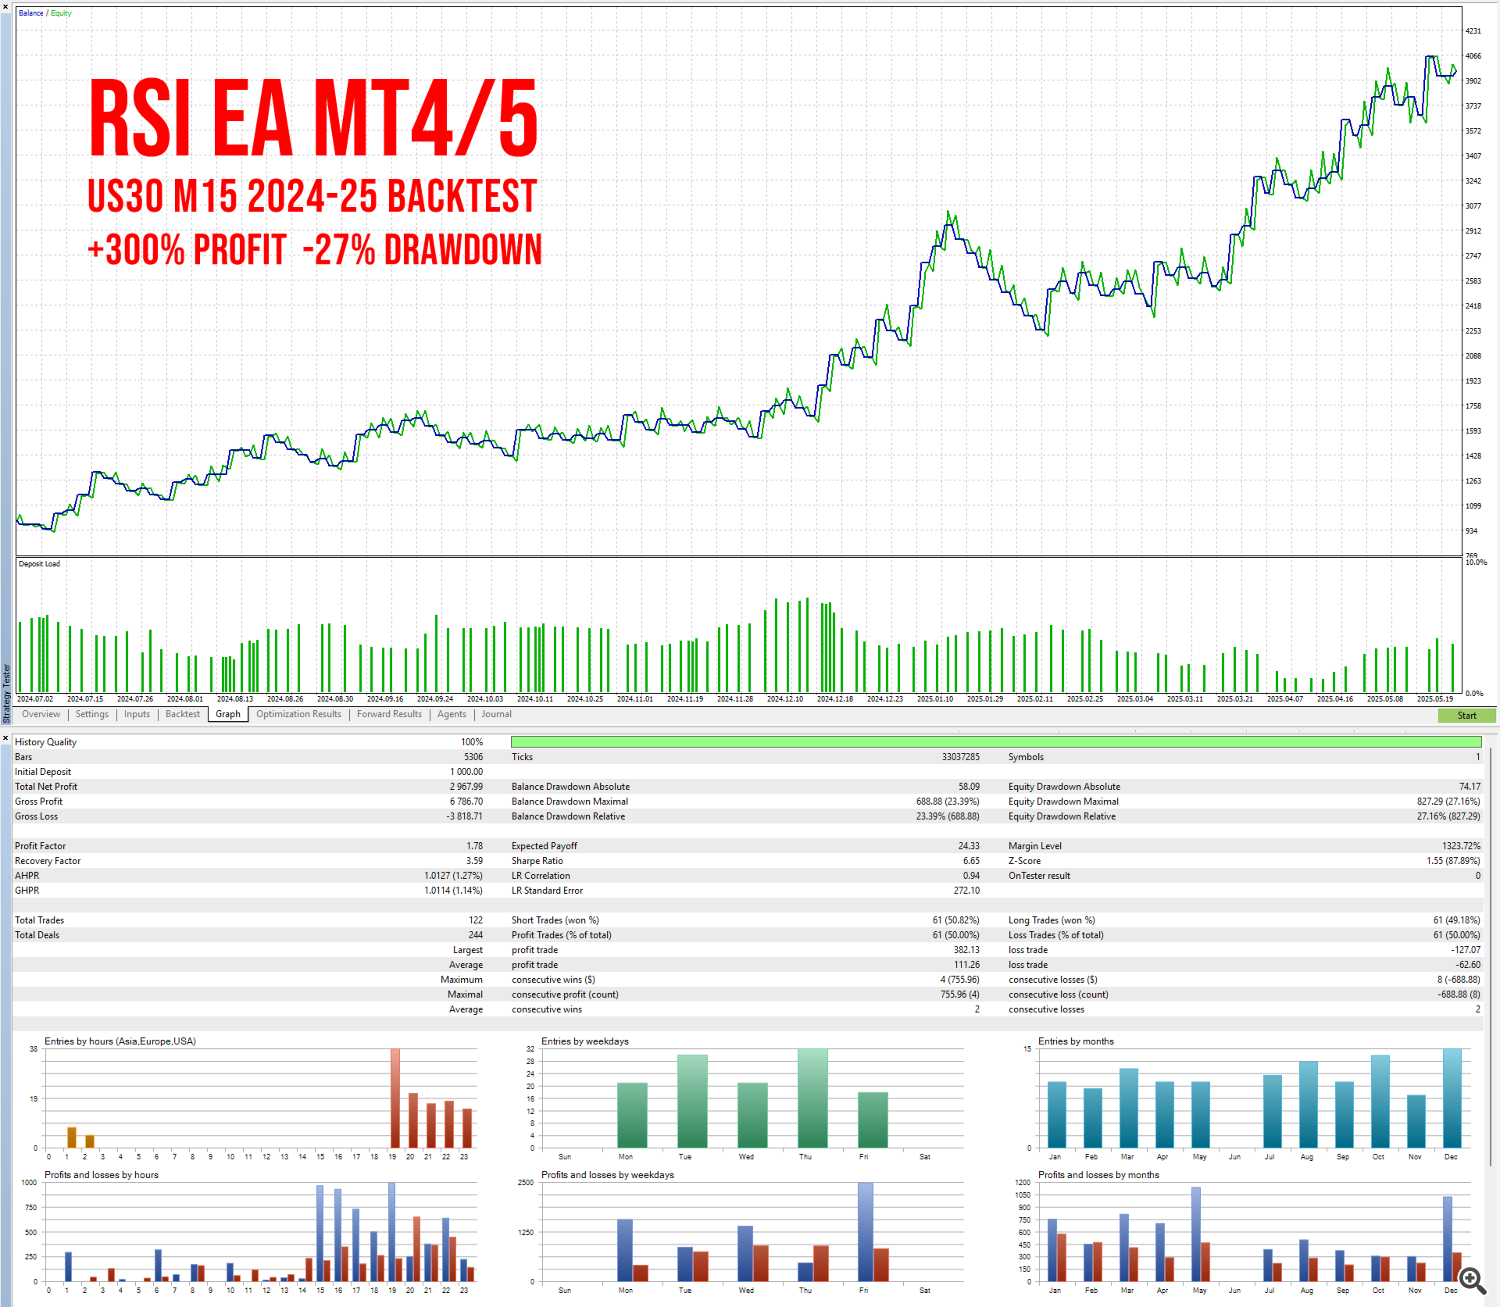Click the Entries by months chart title
The width and height of the screenshot is (1500, 1307).
[1076, 1042]
